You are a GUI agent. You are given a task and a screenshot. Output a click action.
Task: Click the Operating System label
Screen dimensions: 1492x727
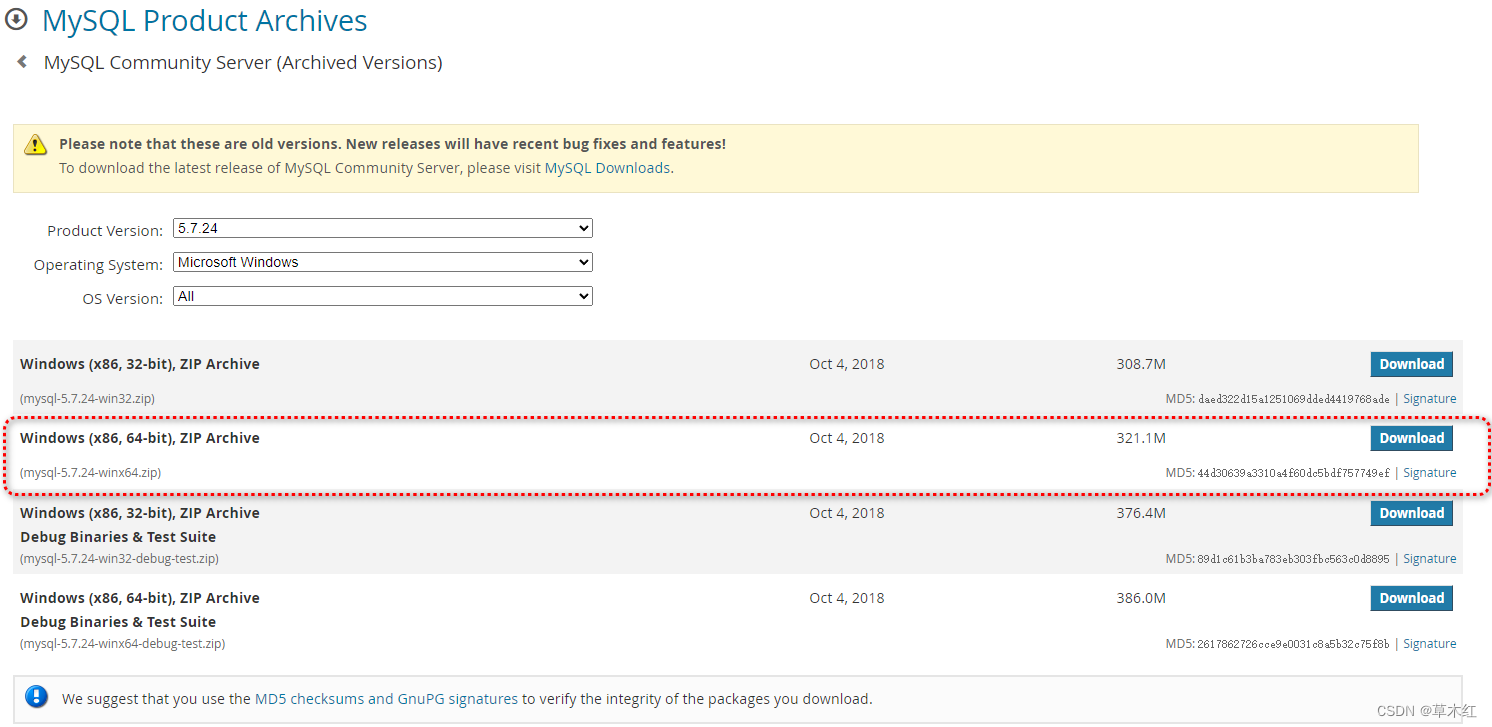pyautogui.click(x=98, y=265)
